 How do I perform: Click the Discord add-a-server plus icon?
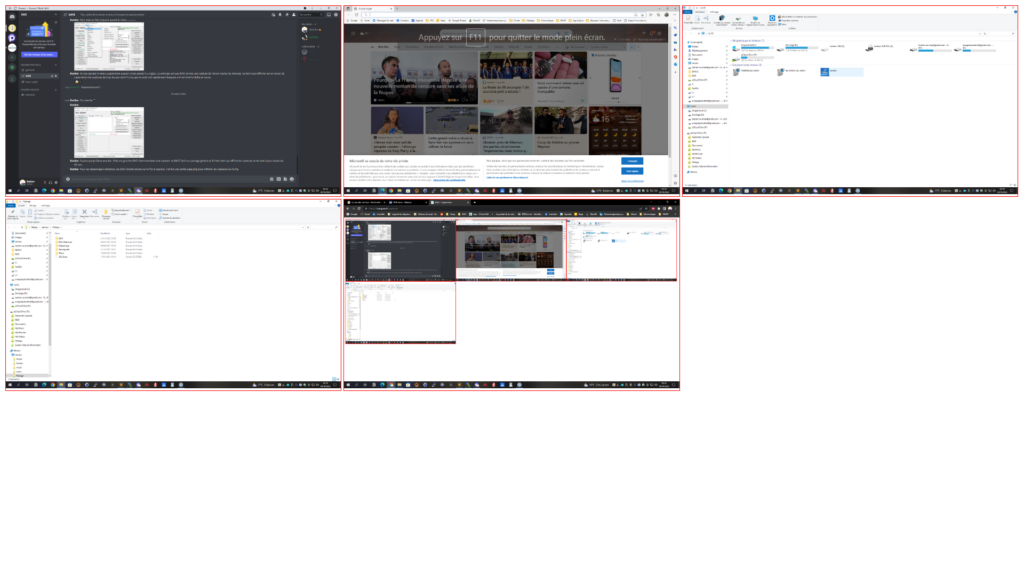click(x=12, y=57)
